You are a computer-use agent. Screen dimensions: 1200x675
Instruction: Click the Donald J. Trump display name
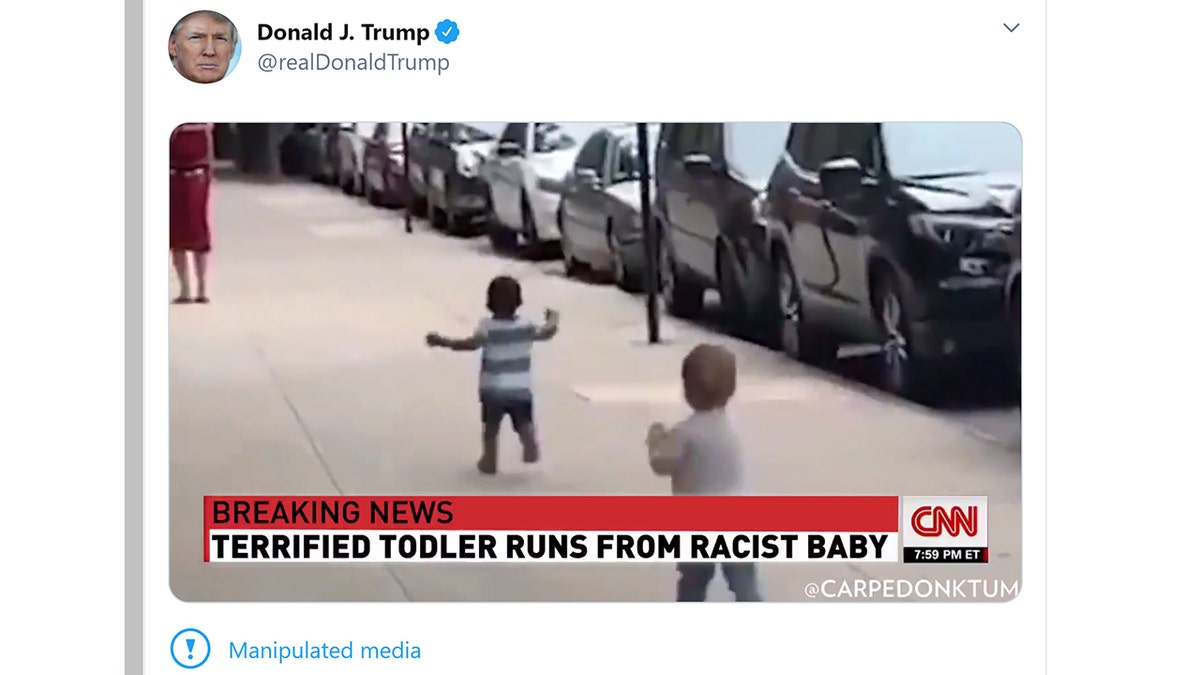tap(343, 32)
